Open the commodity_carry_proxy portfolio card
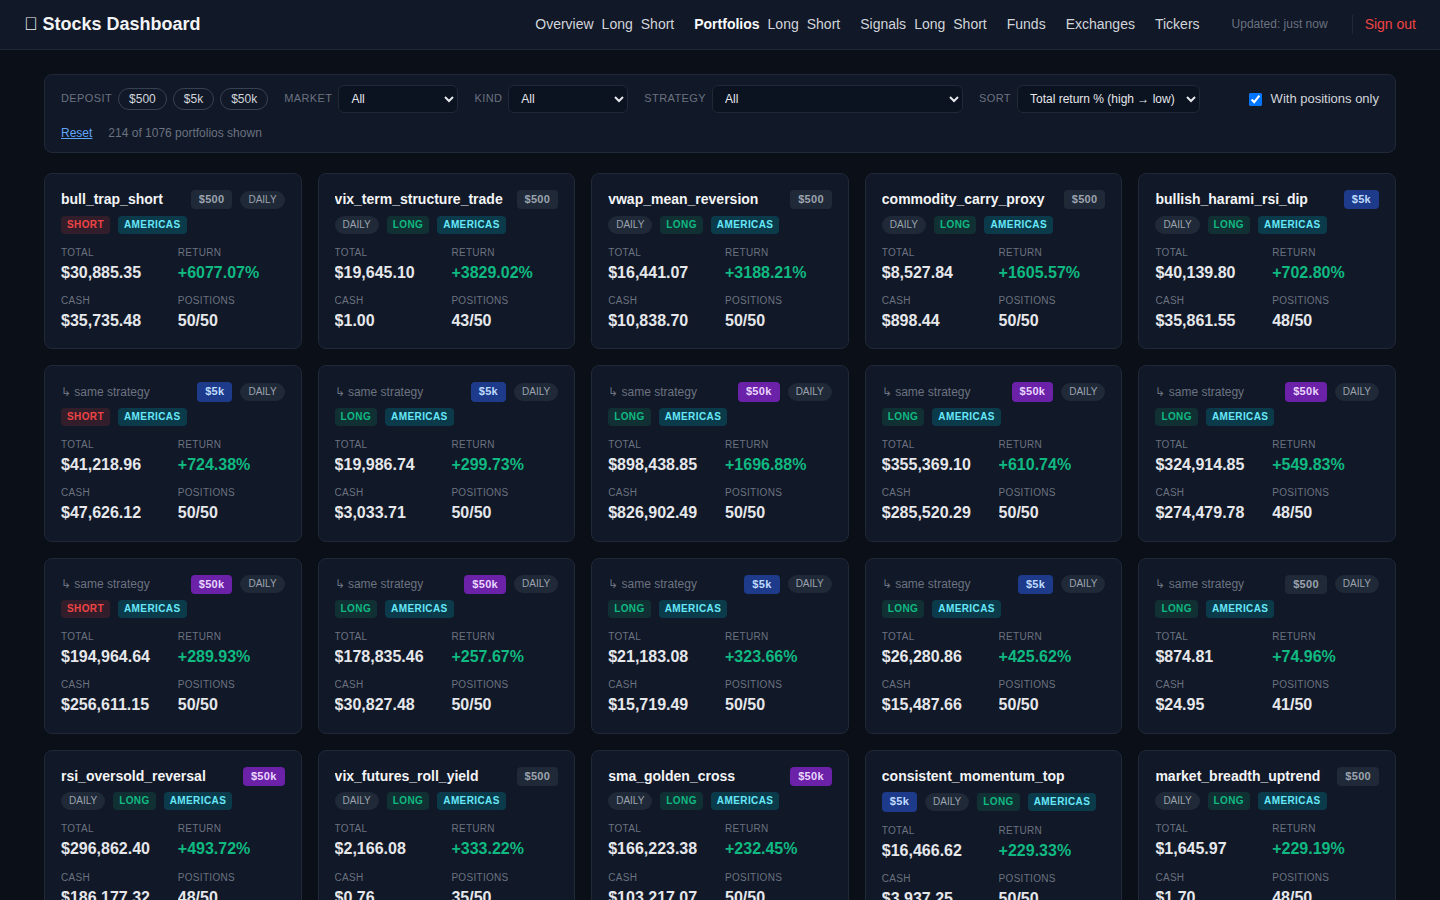 tap(993, 261)
